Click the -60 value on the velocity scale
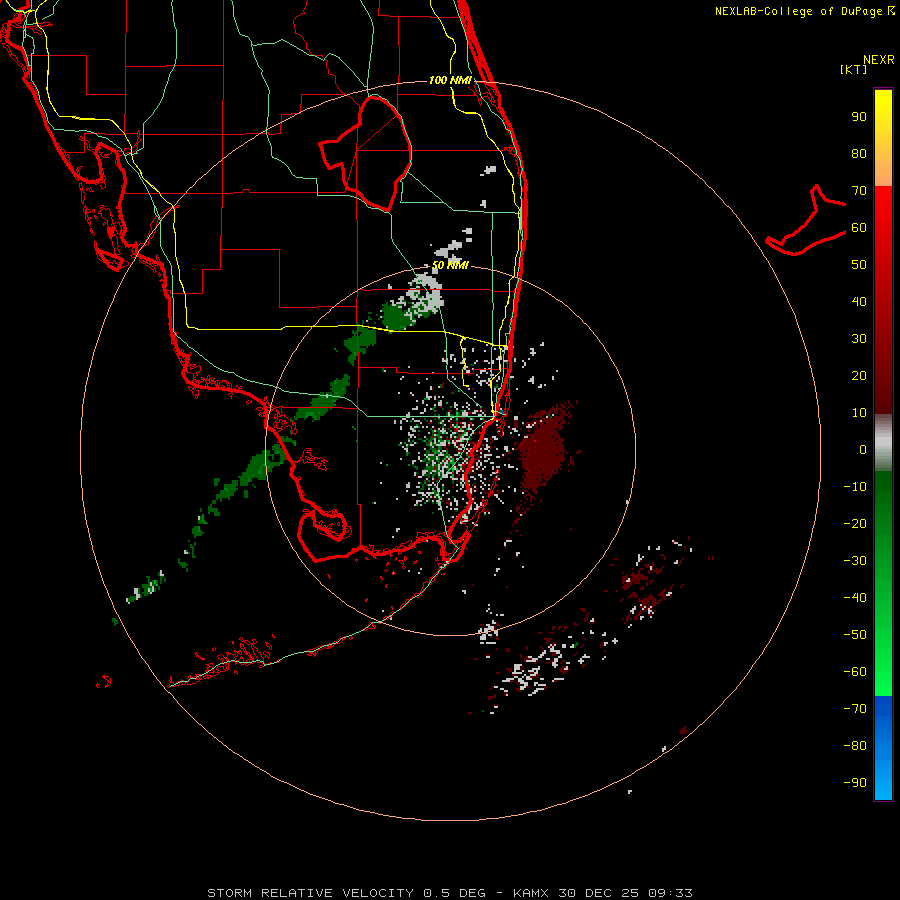This screenshot has height=900, width=900. click(x=855, y=672)
